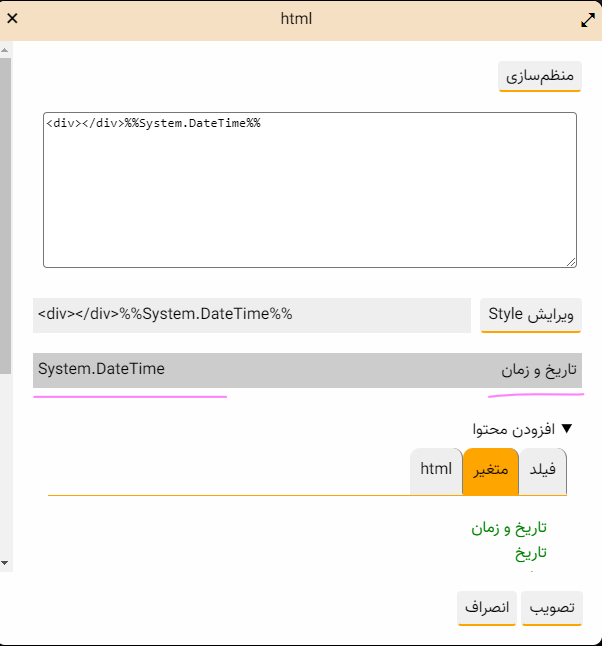Cancel with the انصراف button

pos(488,607)
